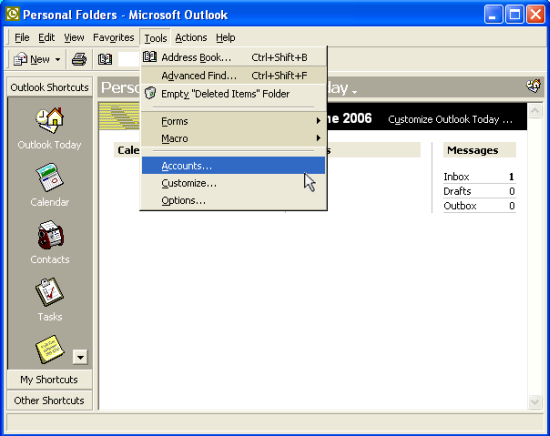Open the Favorites menu
This screenshot has width=550, height=436.
point(113,38)
